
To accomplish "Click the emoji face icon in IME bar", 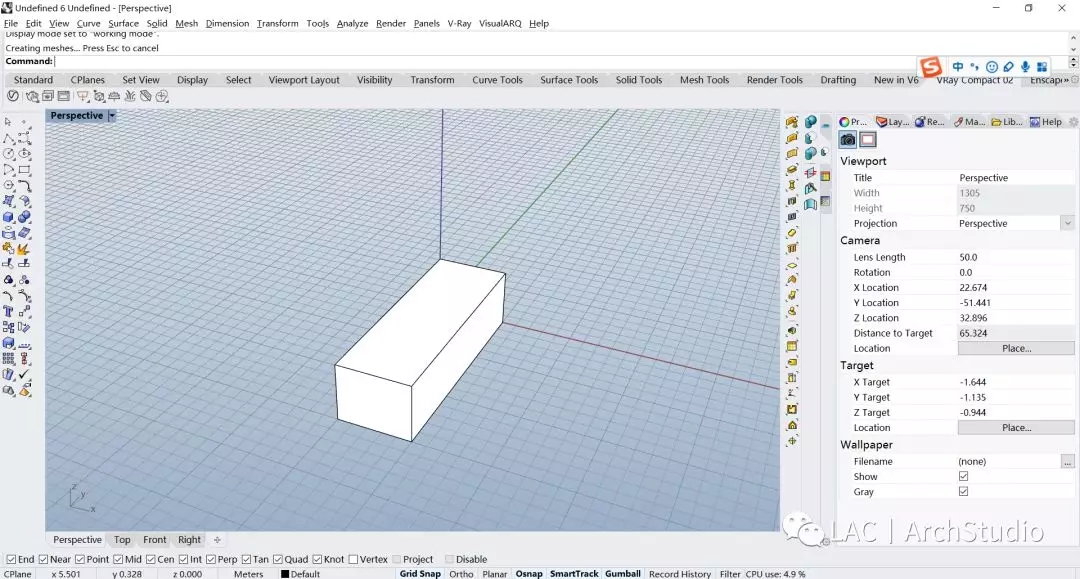I will [x=992, y=67].
